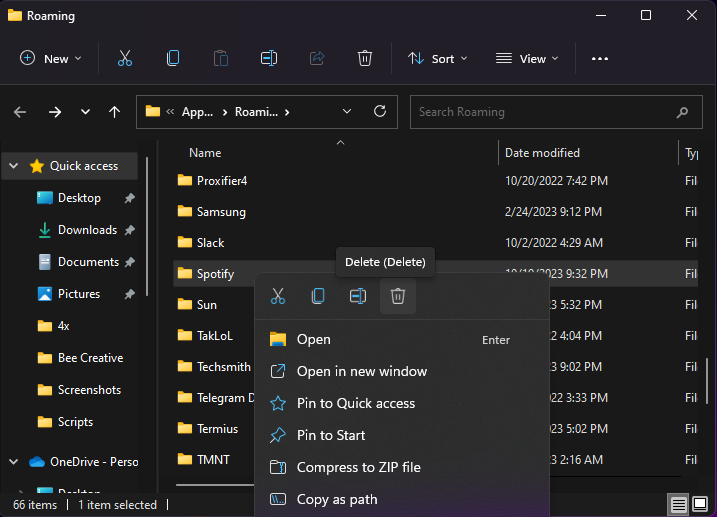Switch to details view layout icon

[x=678, y=505]
